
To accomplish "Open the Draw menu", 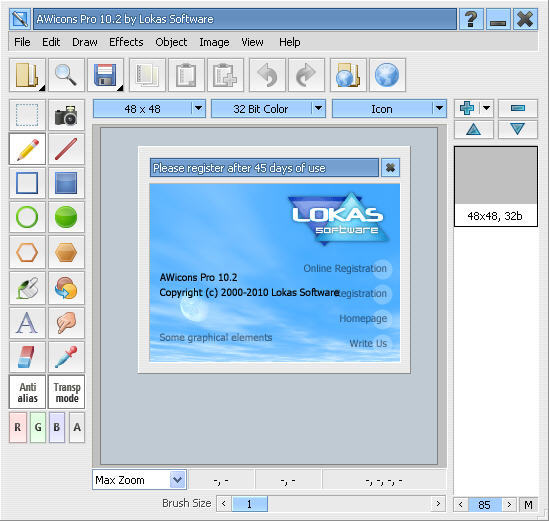I will pos(85,42).
